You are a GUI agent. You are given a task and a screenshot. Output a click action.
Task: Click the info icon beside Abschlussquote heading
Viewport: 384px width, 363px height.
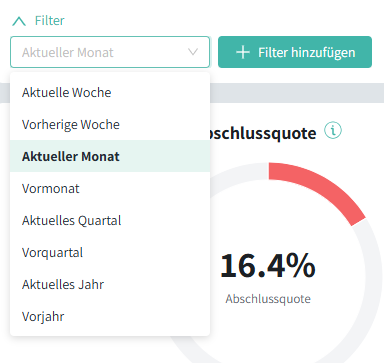tap(333, 131)
